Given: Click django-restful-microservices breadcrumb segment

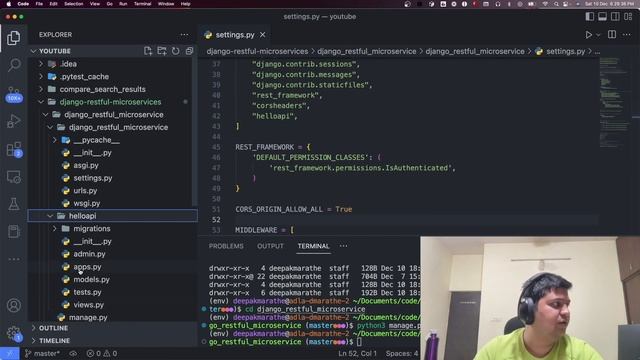Looking at the screenshot, I should point(257,51).
